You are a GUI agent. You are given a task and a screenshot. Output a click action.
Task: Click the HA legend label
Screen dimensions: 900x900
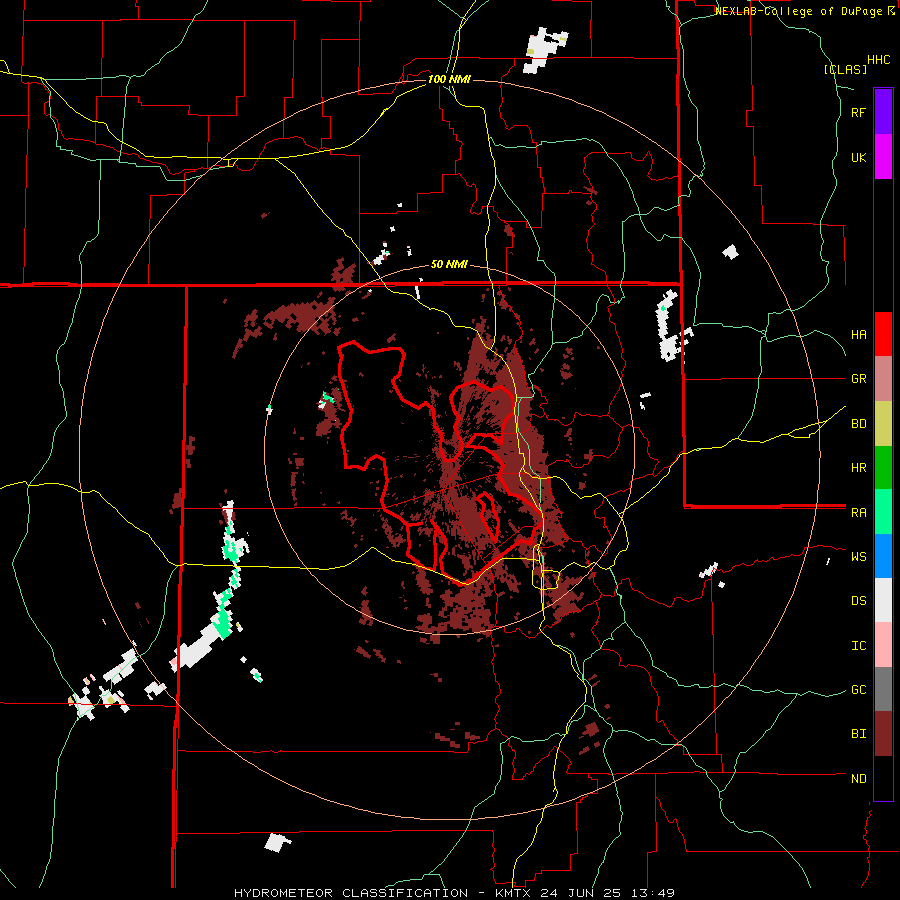tap(859, 334)
